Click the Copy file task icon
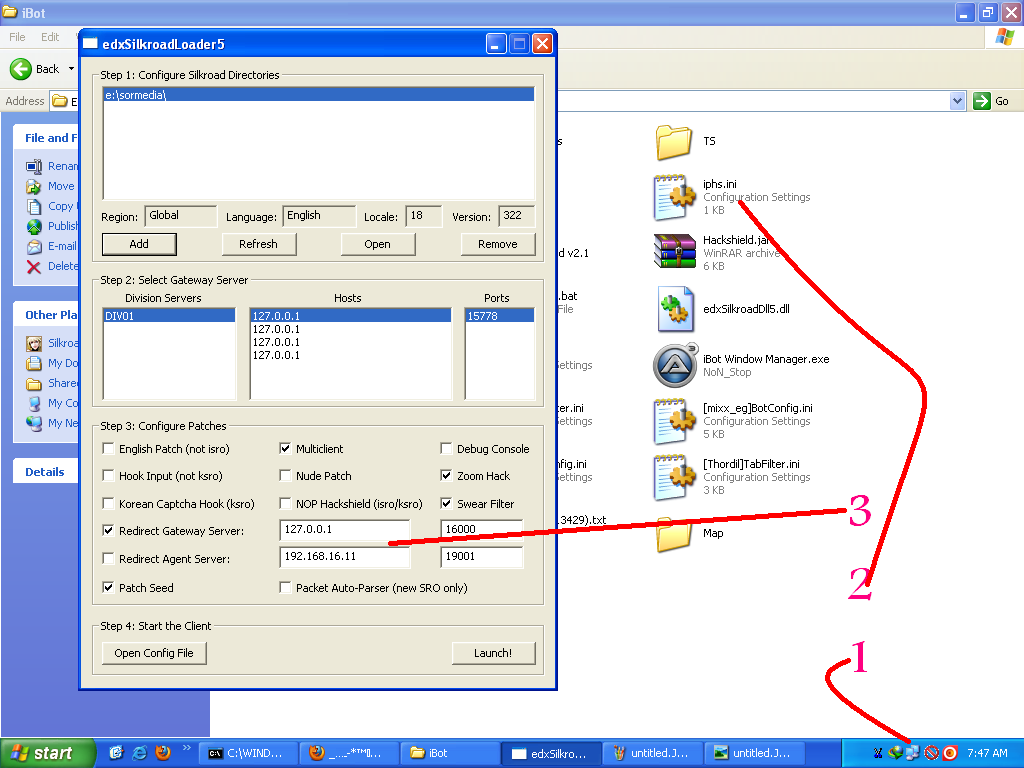The width and height of the screenshot is (1024, 768). click(34, 206)
